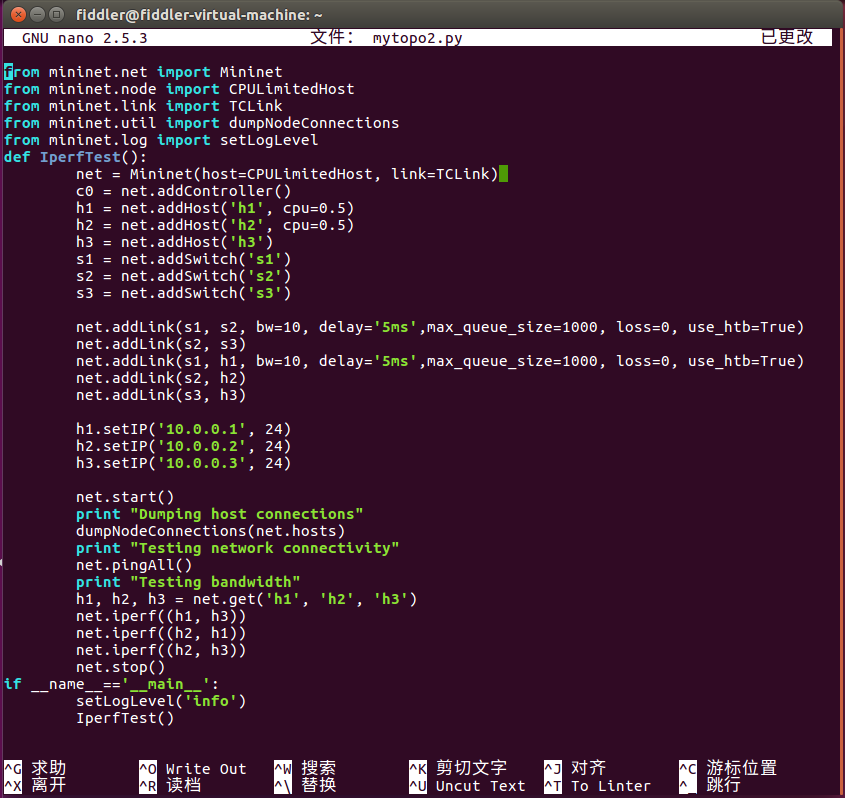Click the net.addLink(s1, h1, bw=10...) line
The width and height of the screenshot is (845, 798).
tap(440, 362)
